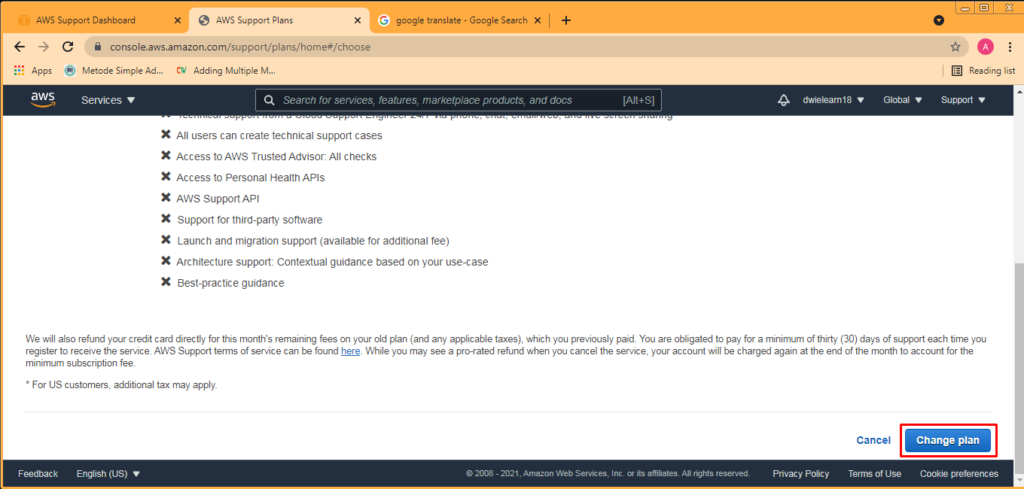
Task: Click 'Best-practice guidance' text
Action: tap(231, 283)
